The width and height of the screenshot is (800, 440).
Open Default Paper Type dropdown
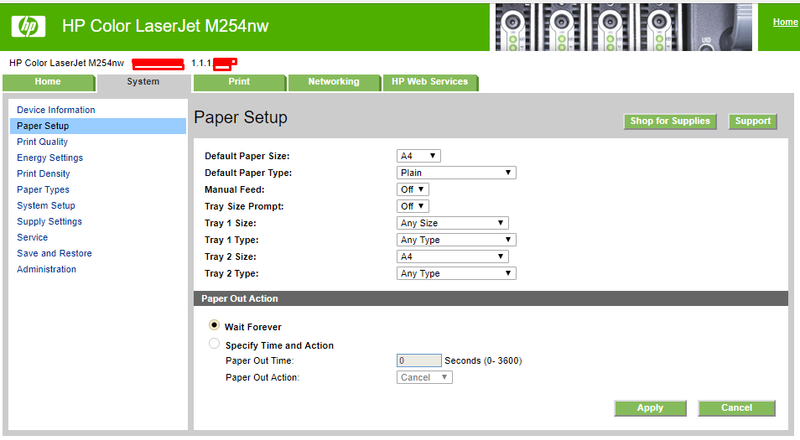coord(456,173)
